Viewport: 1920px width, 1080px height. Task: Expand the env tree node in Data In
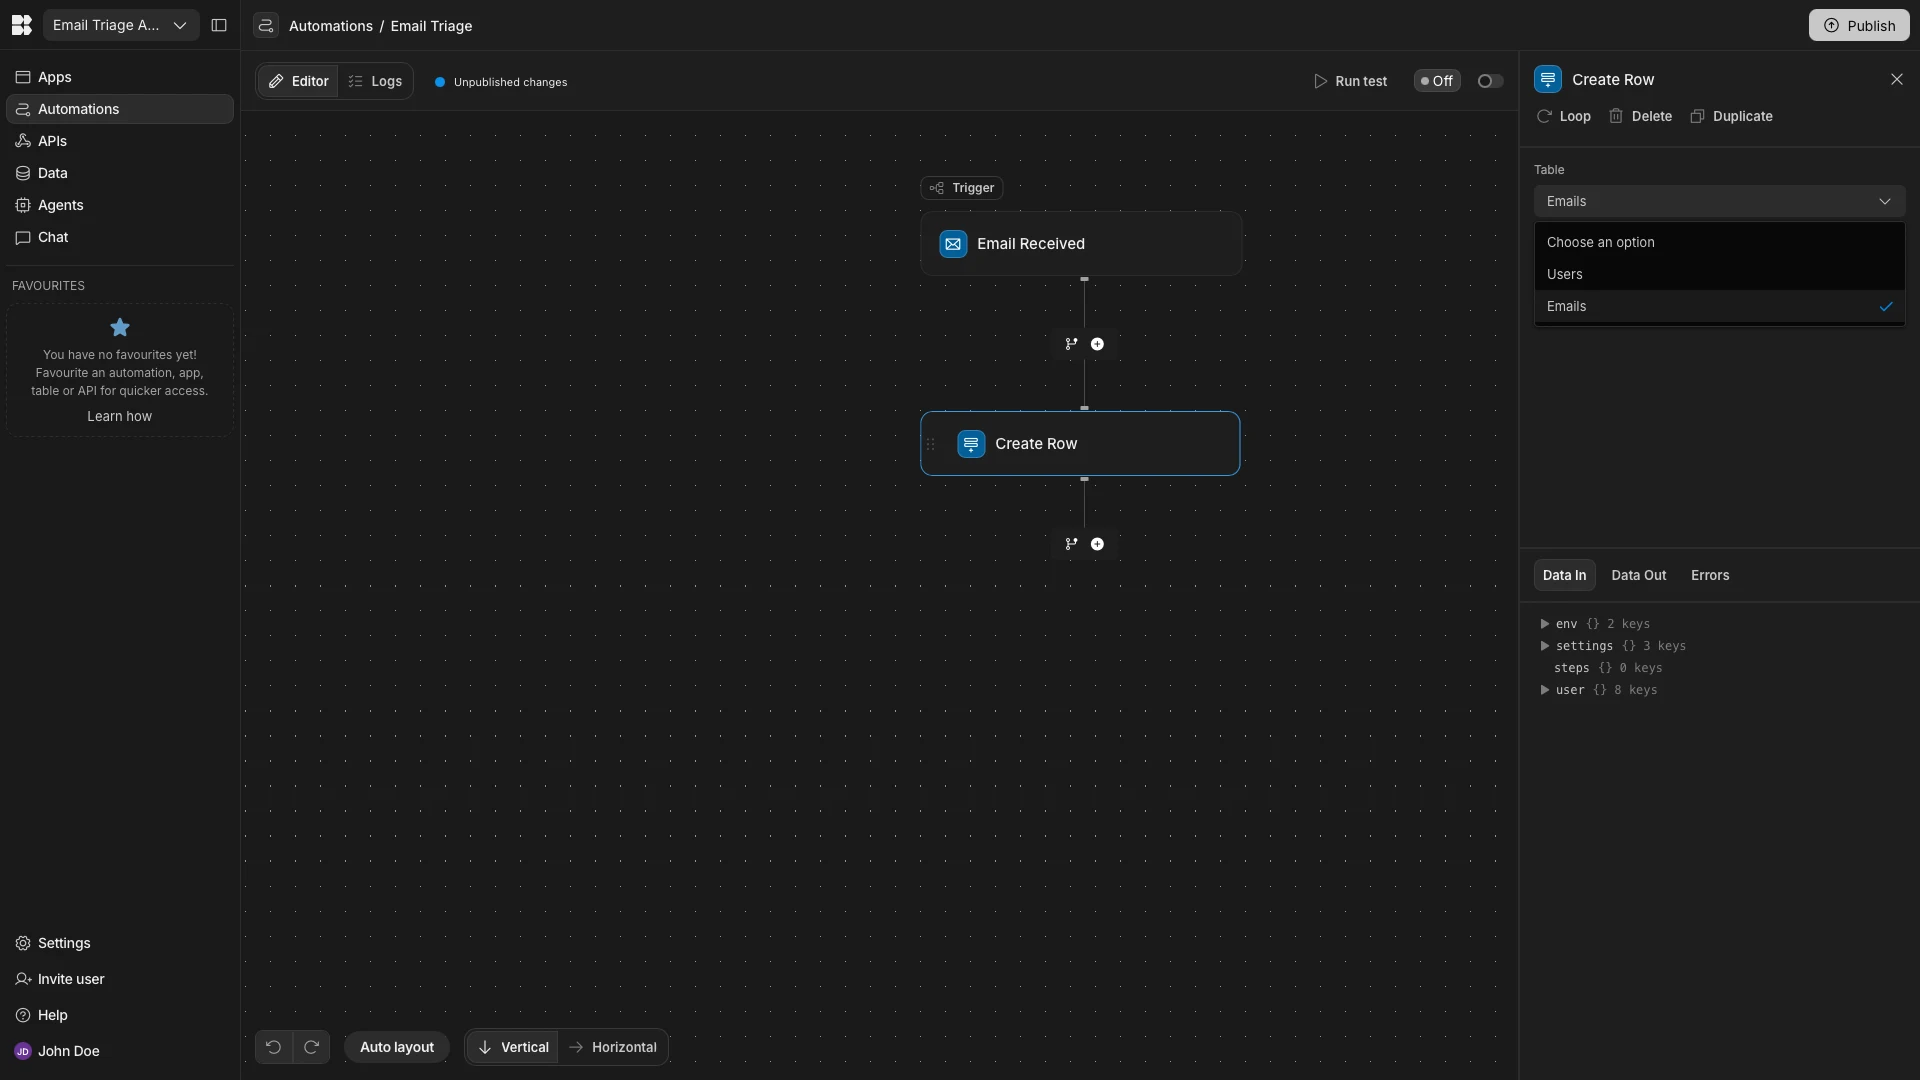click(1544, 623)
